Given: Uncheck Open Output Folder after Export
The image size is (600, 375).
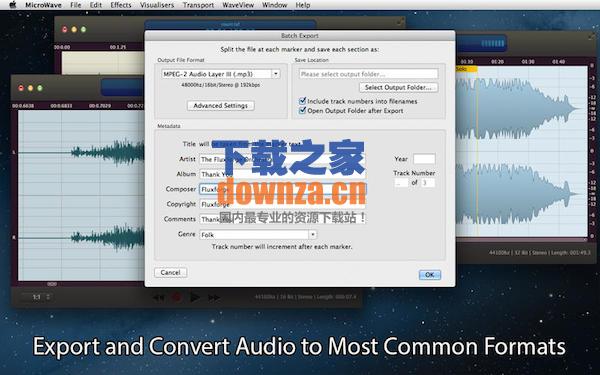Looking at the screenshot, I should pos(302,111).
